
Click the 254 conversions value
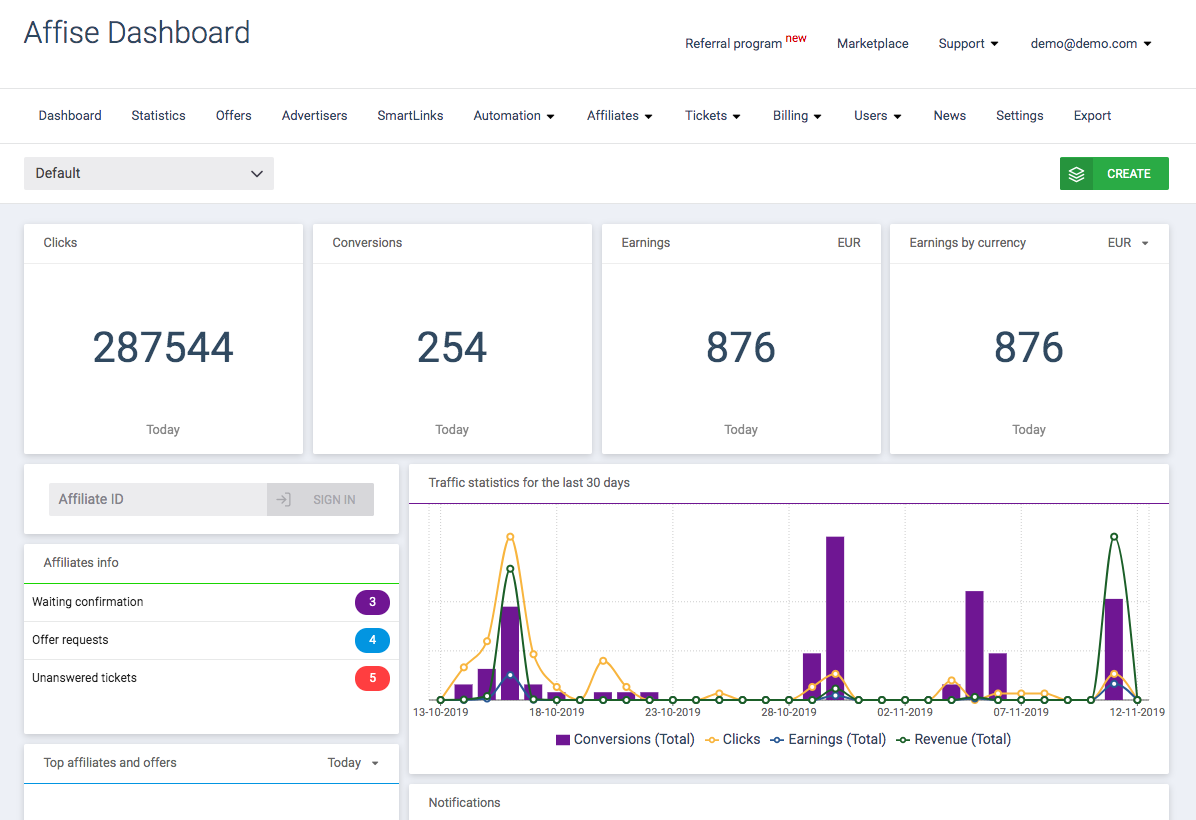(452, 348)
